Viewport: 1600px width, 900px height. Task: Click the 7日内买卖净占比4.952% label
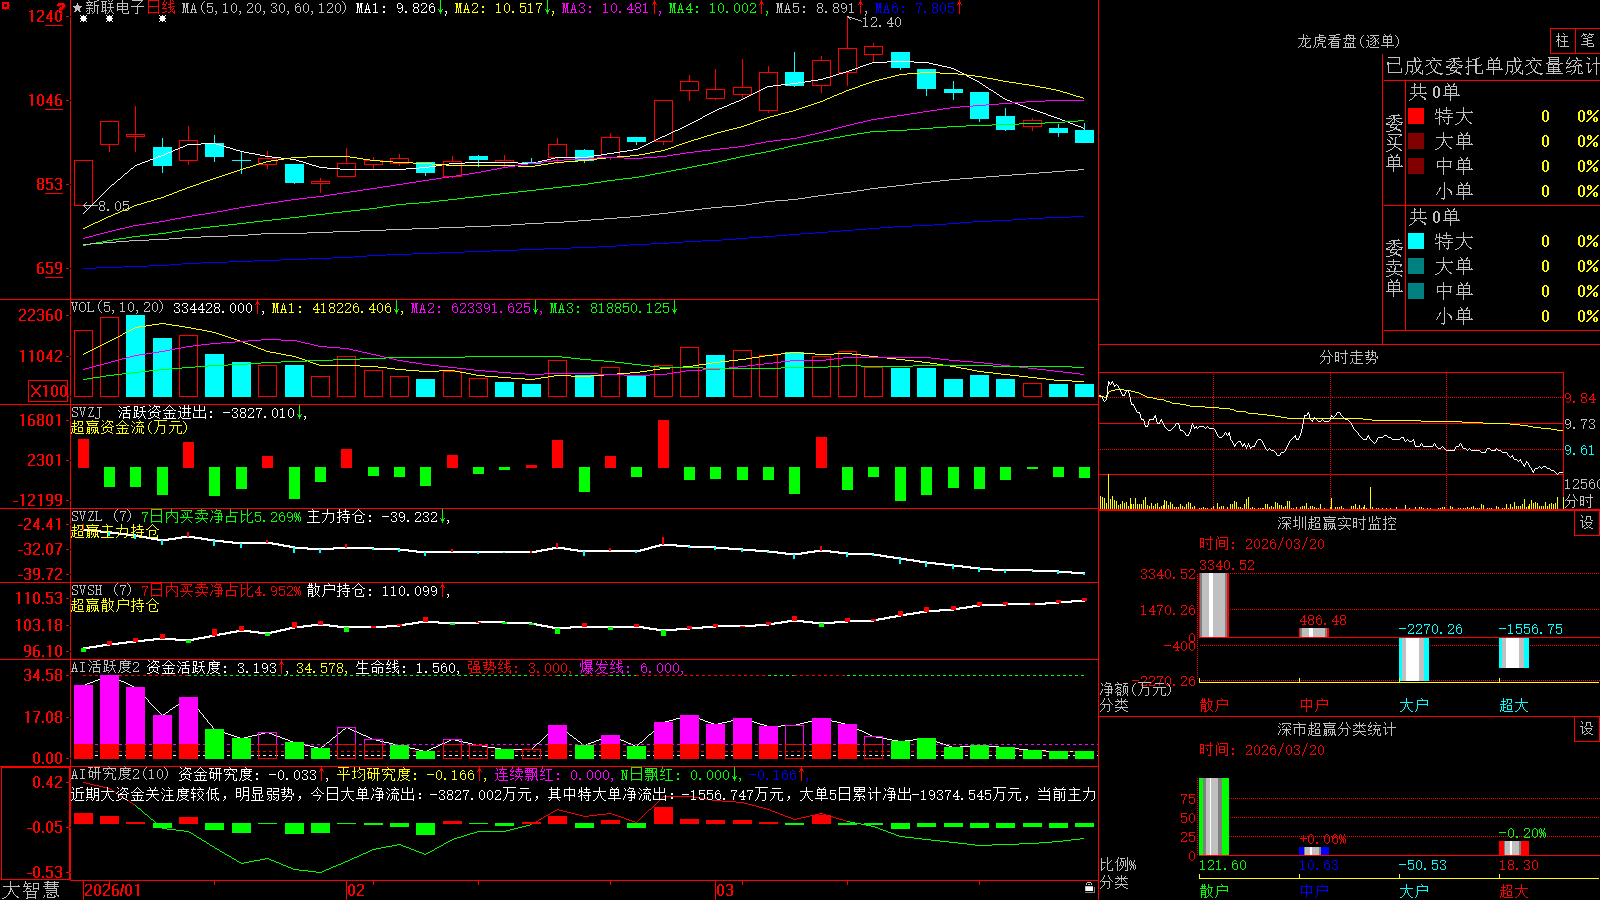coord(221,591)
